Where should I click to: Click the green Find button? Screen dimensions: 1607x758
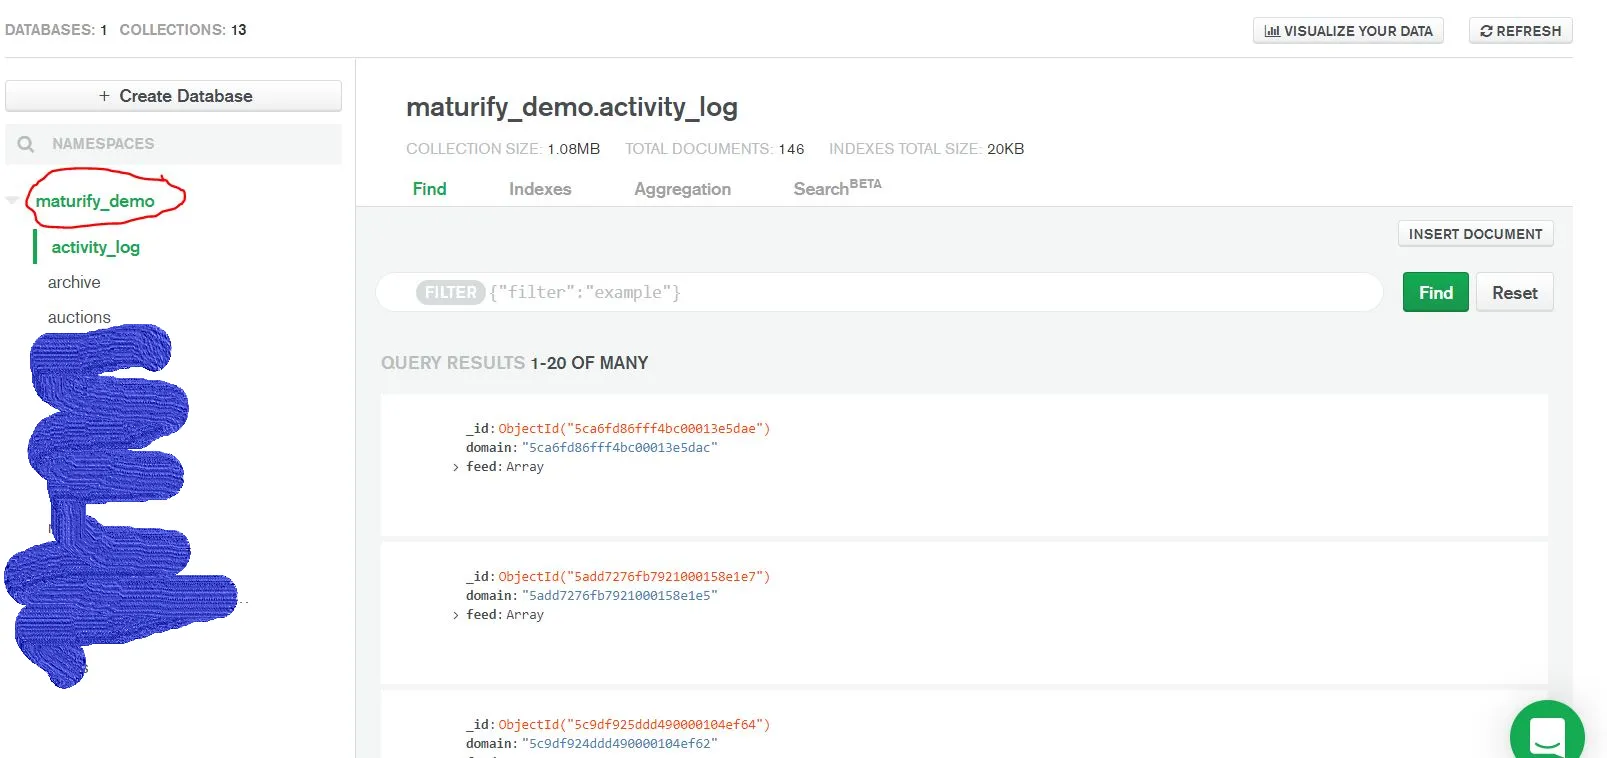tap(1436, 292)
